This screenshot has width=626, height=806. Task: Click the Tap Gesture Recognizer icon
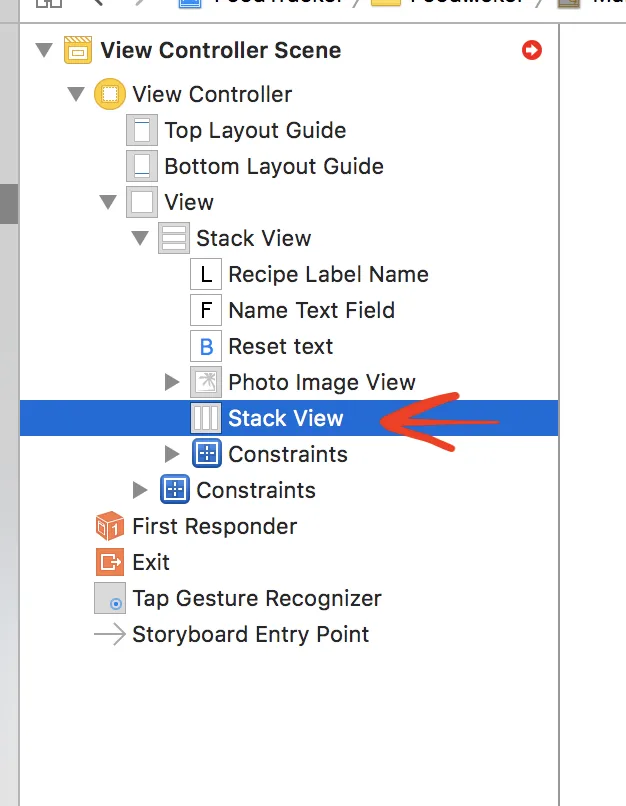click(x=109, y=599)
